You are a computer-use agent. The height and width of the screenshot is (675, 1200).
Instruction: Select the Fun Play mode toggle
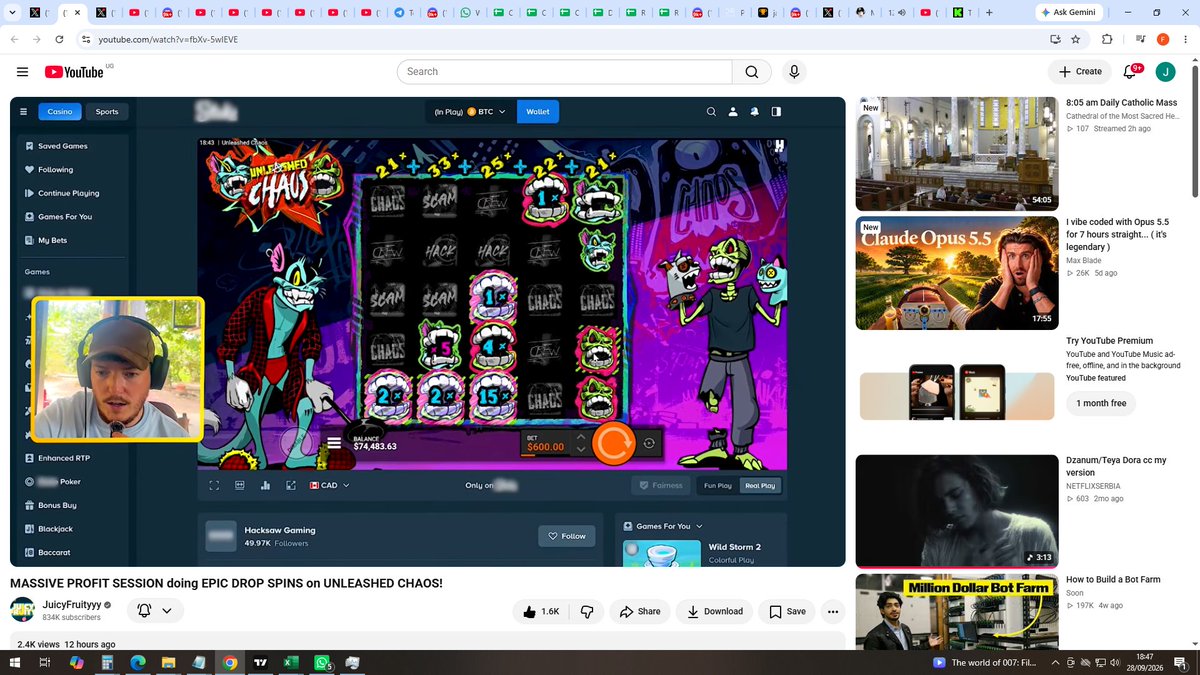718,485
